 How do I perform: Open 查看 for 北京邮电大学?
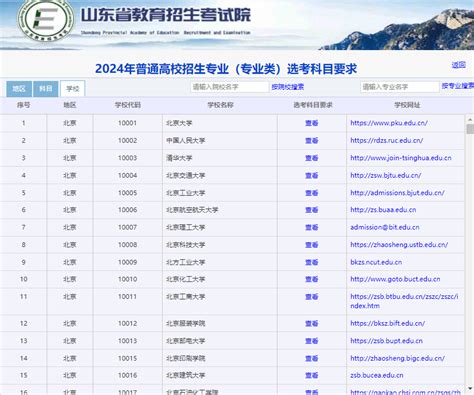tap(312, 341)
